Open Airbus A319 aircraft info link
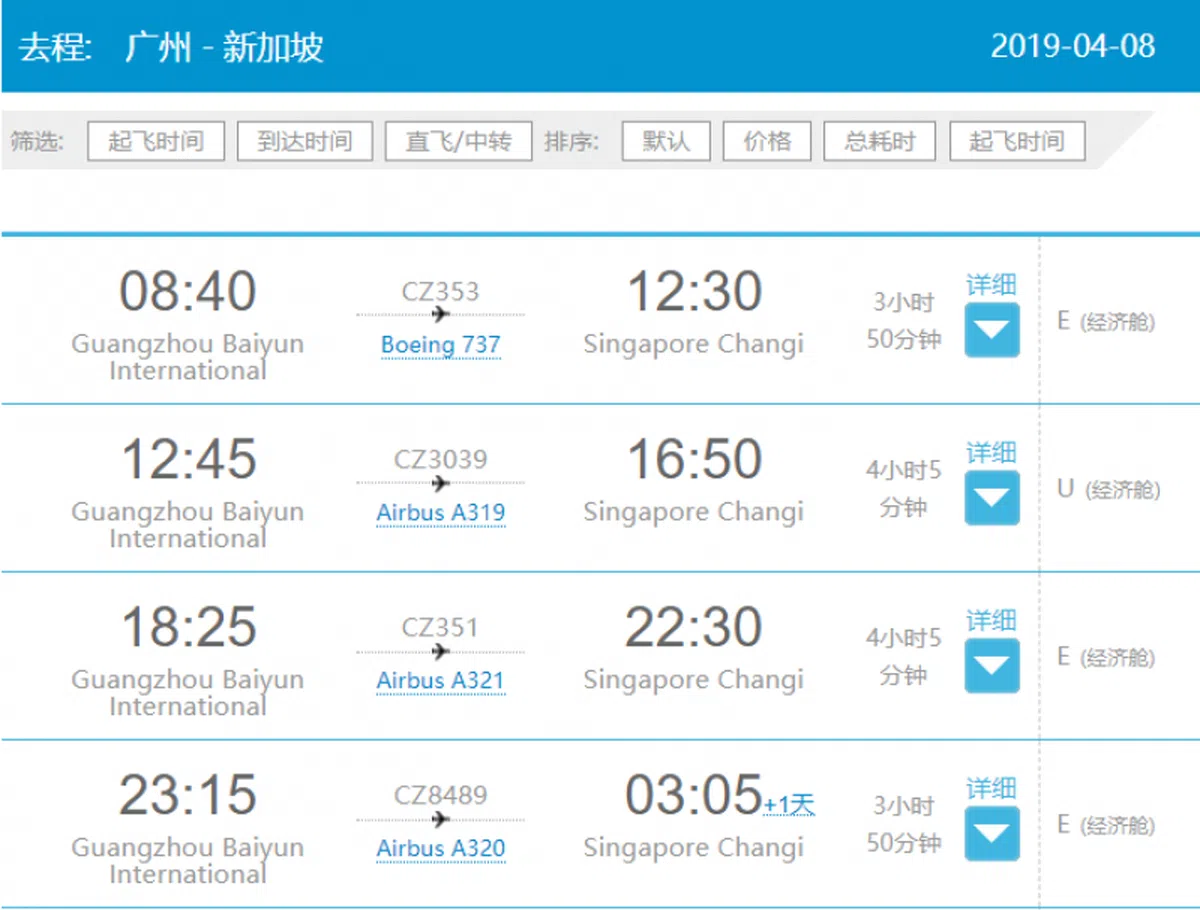 440,513
